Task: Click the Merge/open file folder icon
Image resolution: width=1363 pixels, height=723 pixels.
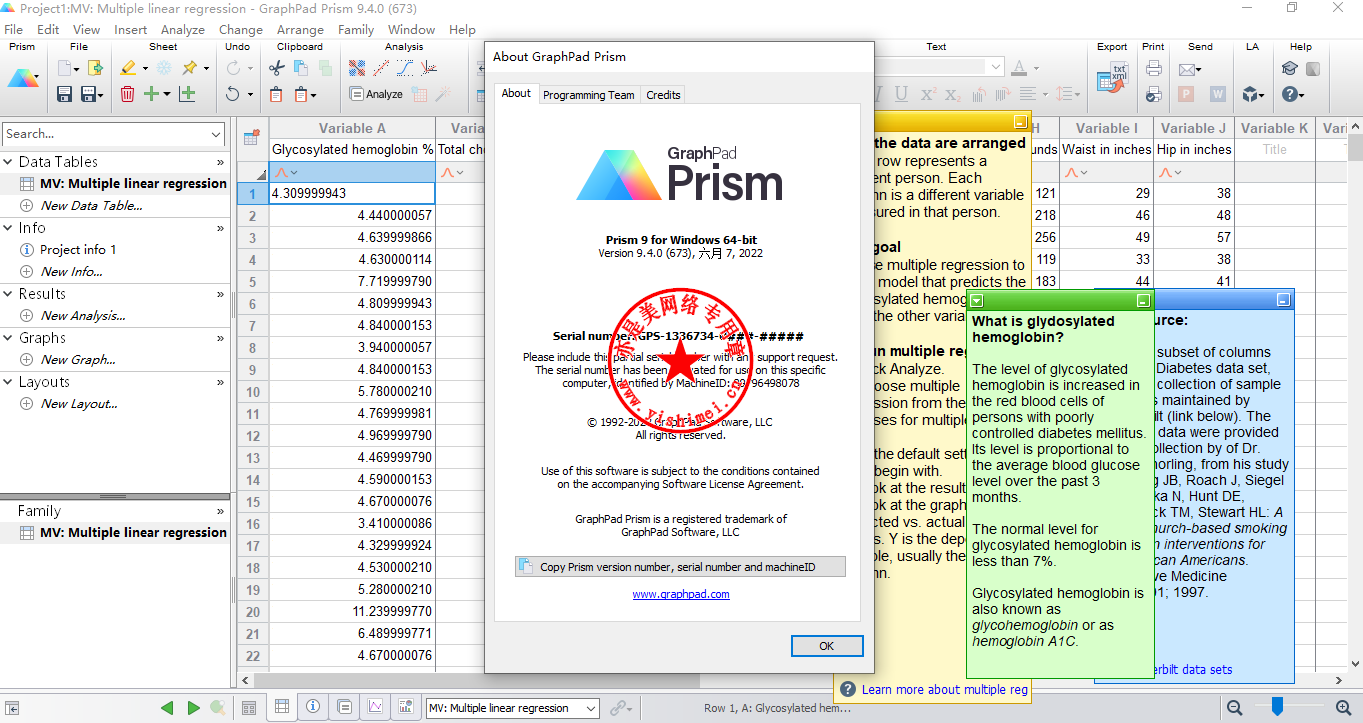Action: 95,68
